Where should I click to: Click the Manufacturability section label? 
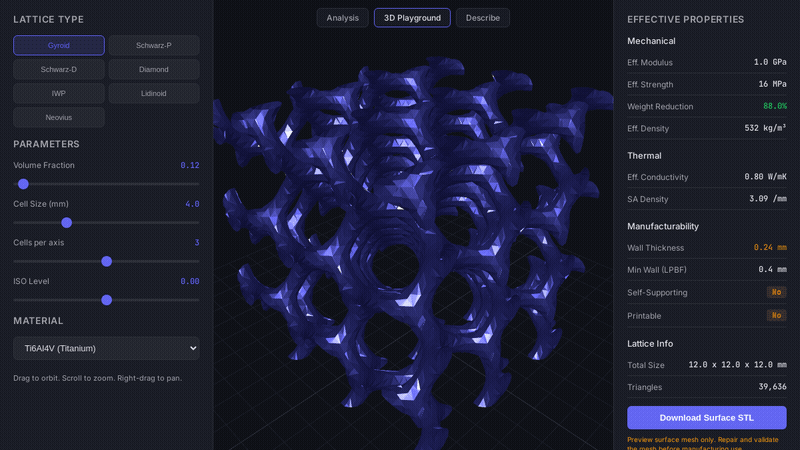point(663,226)
